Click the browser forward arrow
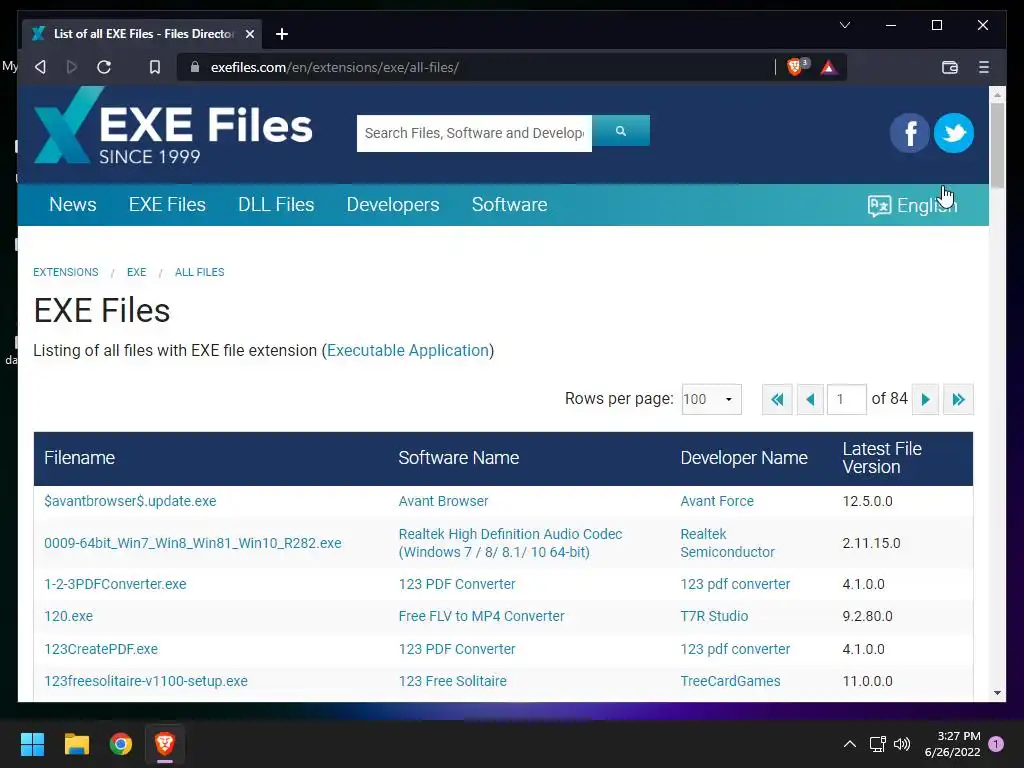1024x768 pixels. [72, 67]
